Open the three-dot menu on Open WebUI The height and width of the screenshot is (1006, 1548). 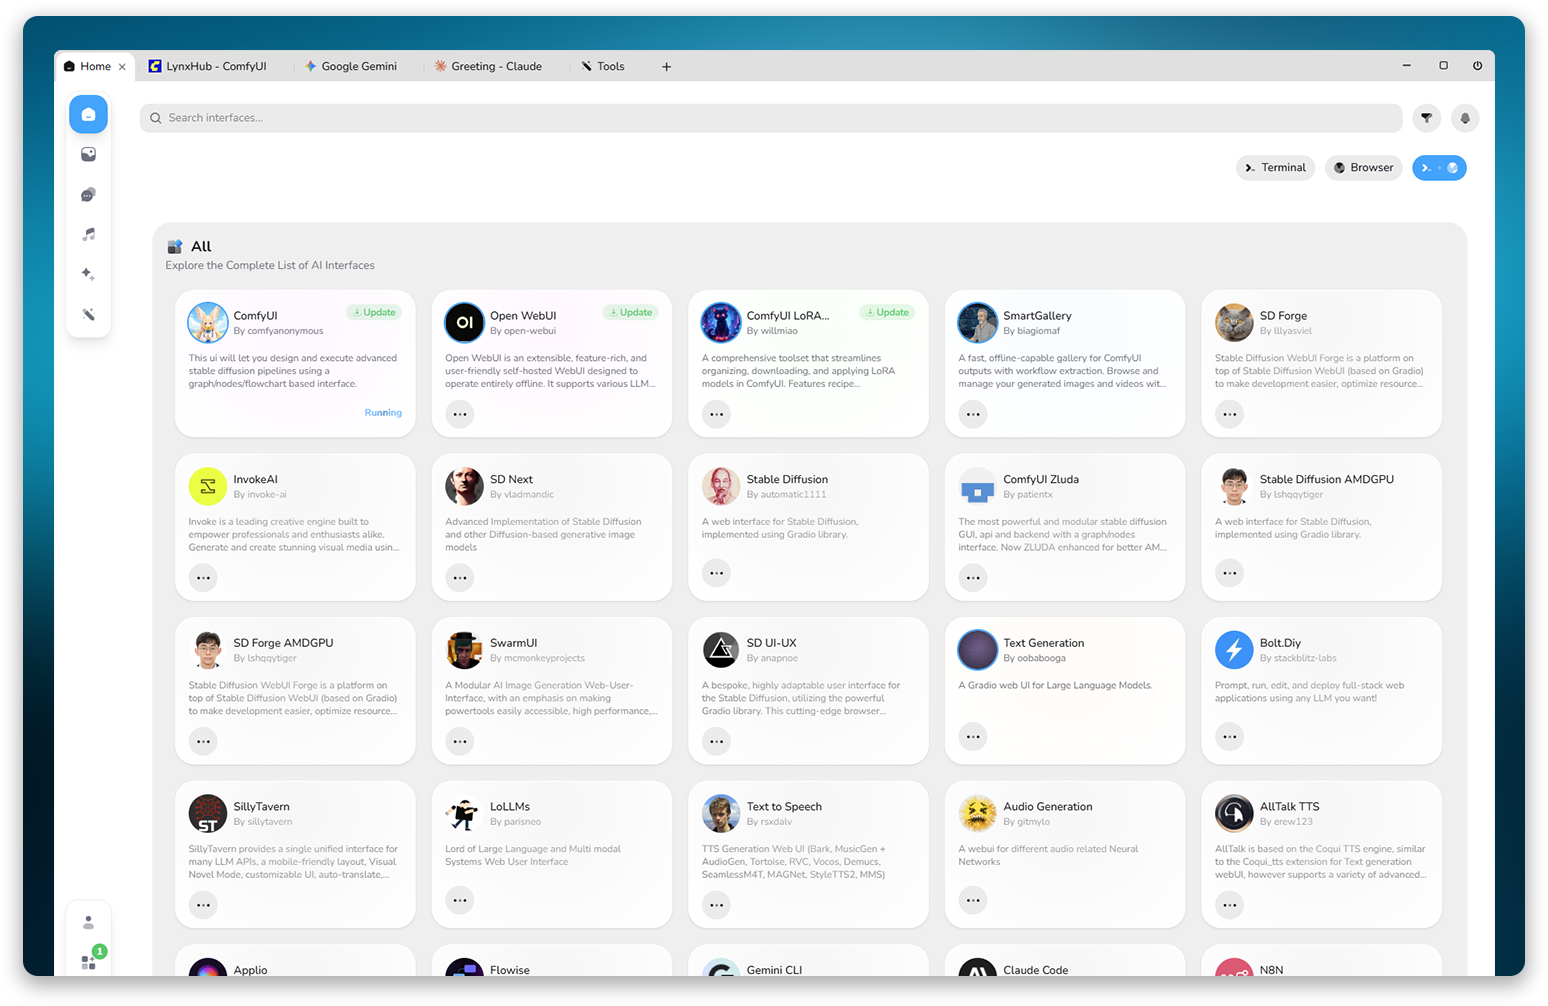(x=460, y=414)
